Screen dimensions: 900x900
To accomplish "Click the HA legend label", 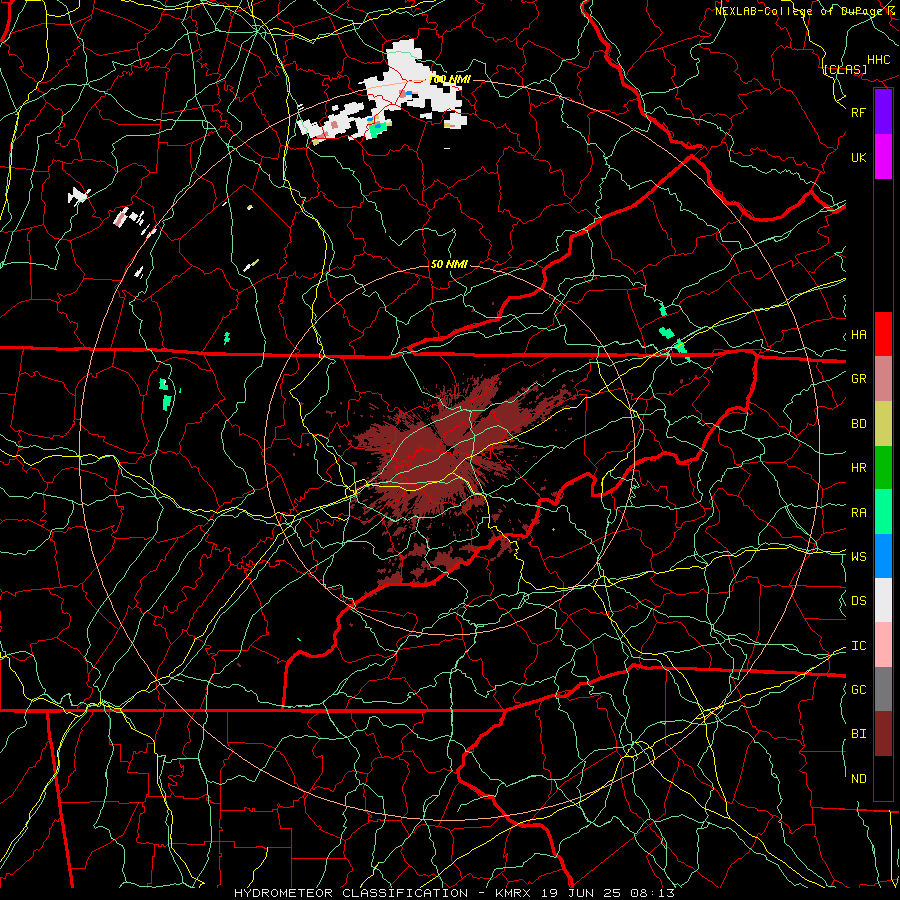I will coord(858,335).
